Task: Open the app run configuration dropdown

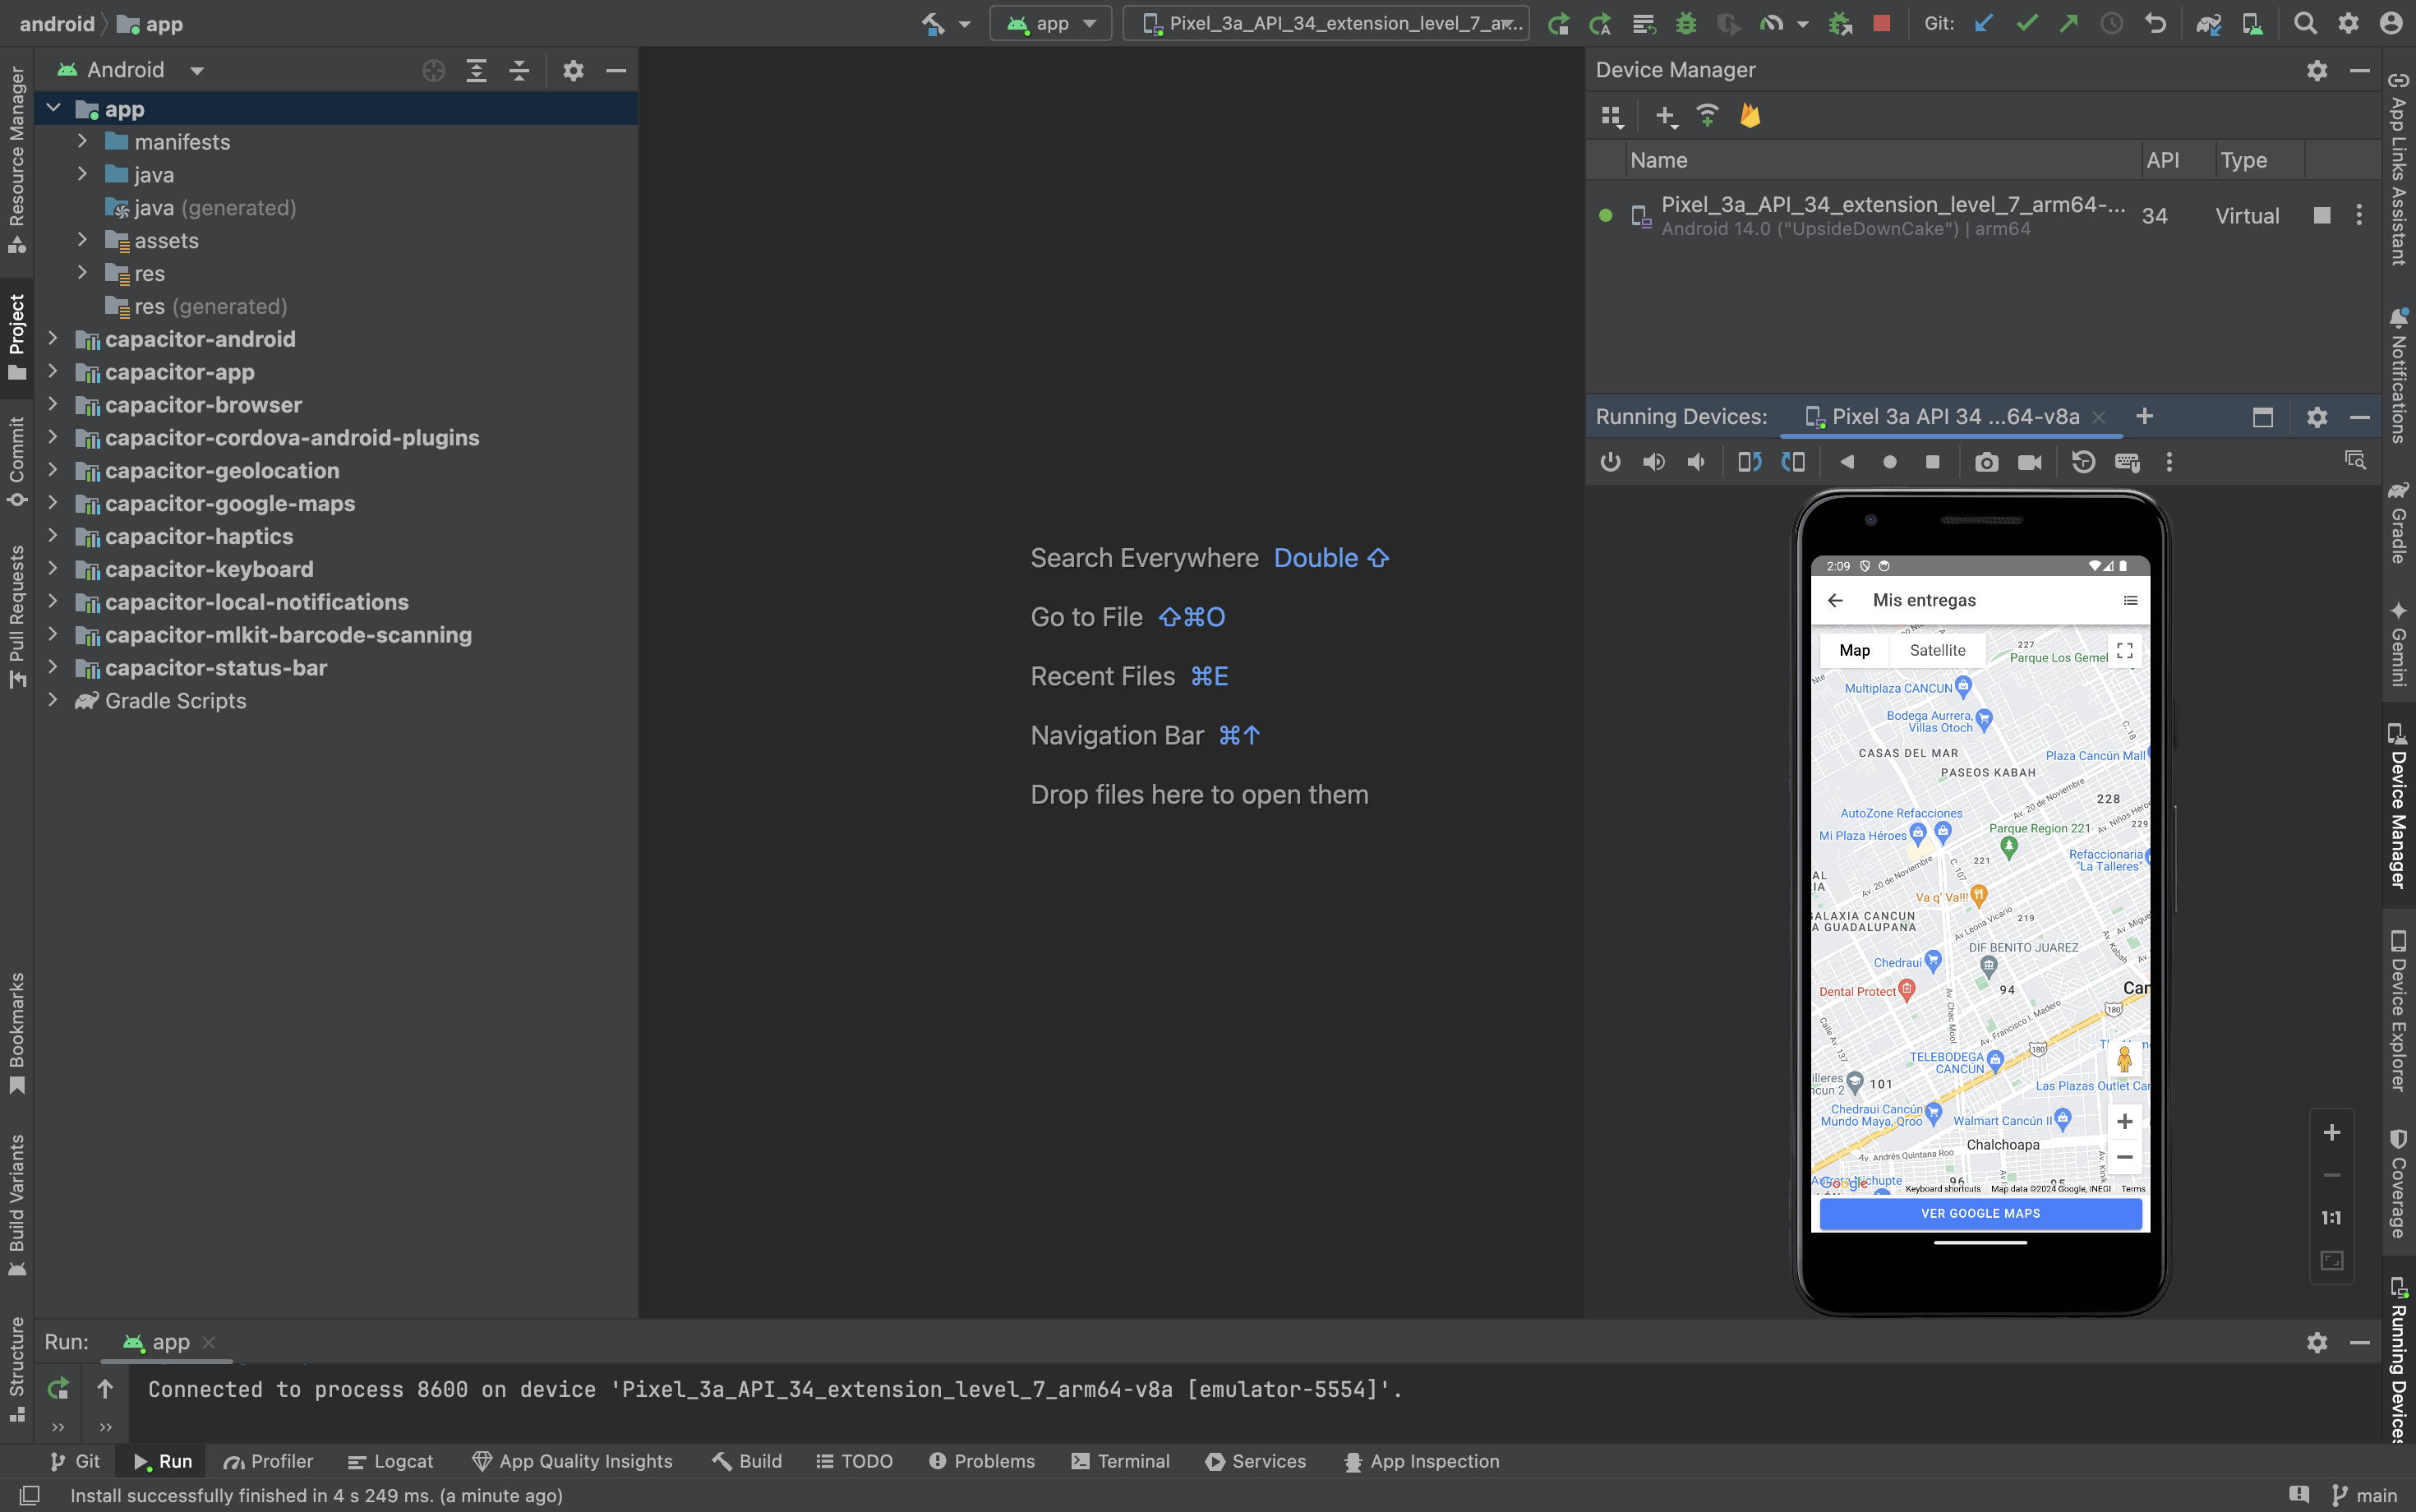Action: pos(1051,23)
